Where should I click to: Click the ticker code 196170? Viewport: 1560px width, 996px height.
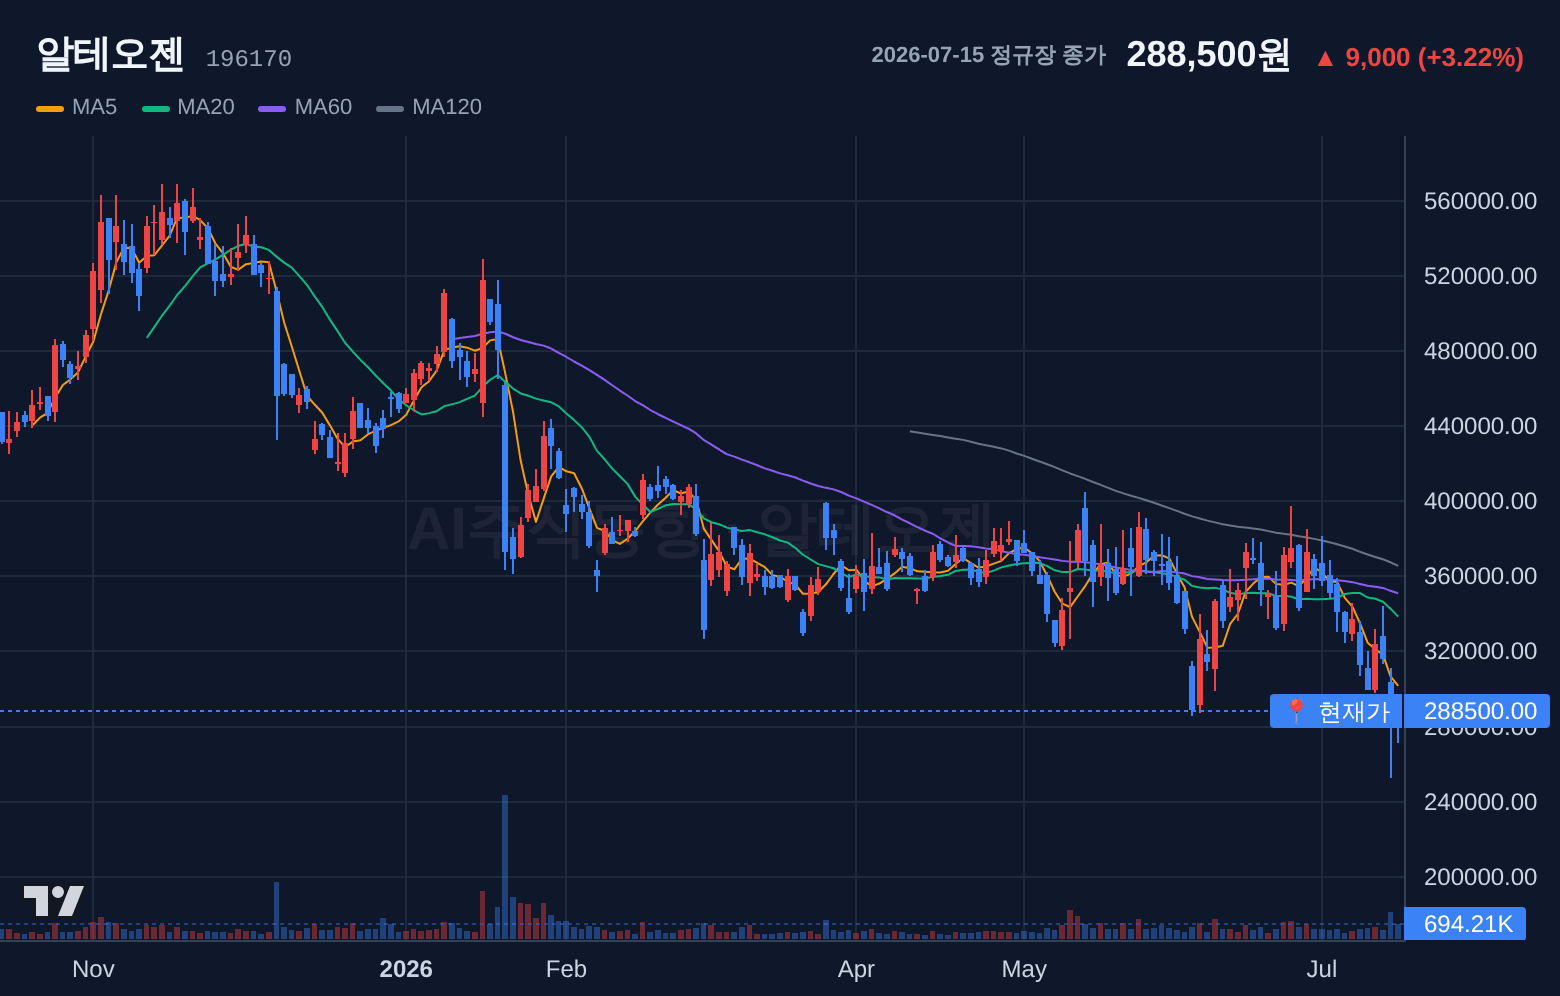(x=249, y=59)
